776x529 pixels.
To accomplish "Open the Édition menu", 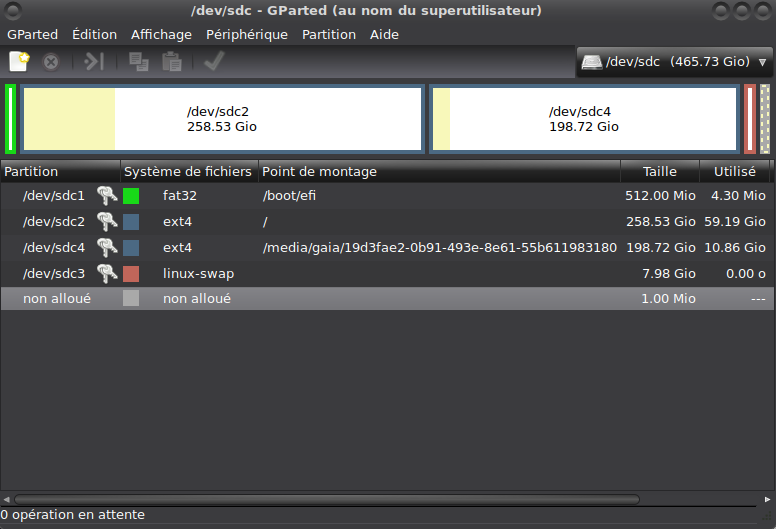I will pos(95,35).
